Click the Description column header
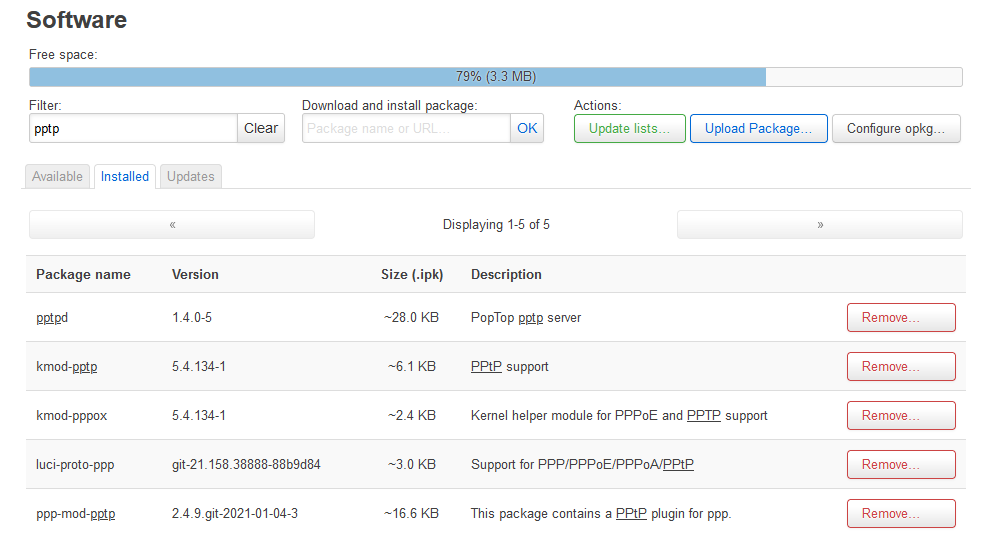The width and height of the screenshot is (988, 546). 506,275
